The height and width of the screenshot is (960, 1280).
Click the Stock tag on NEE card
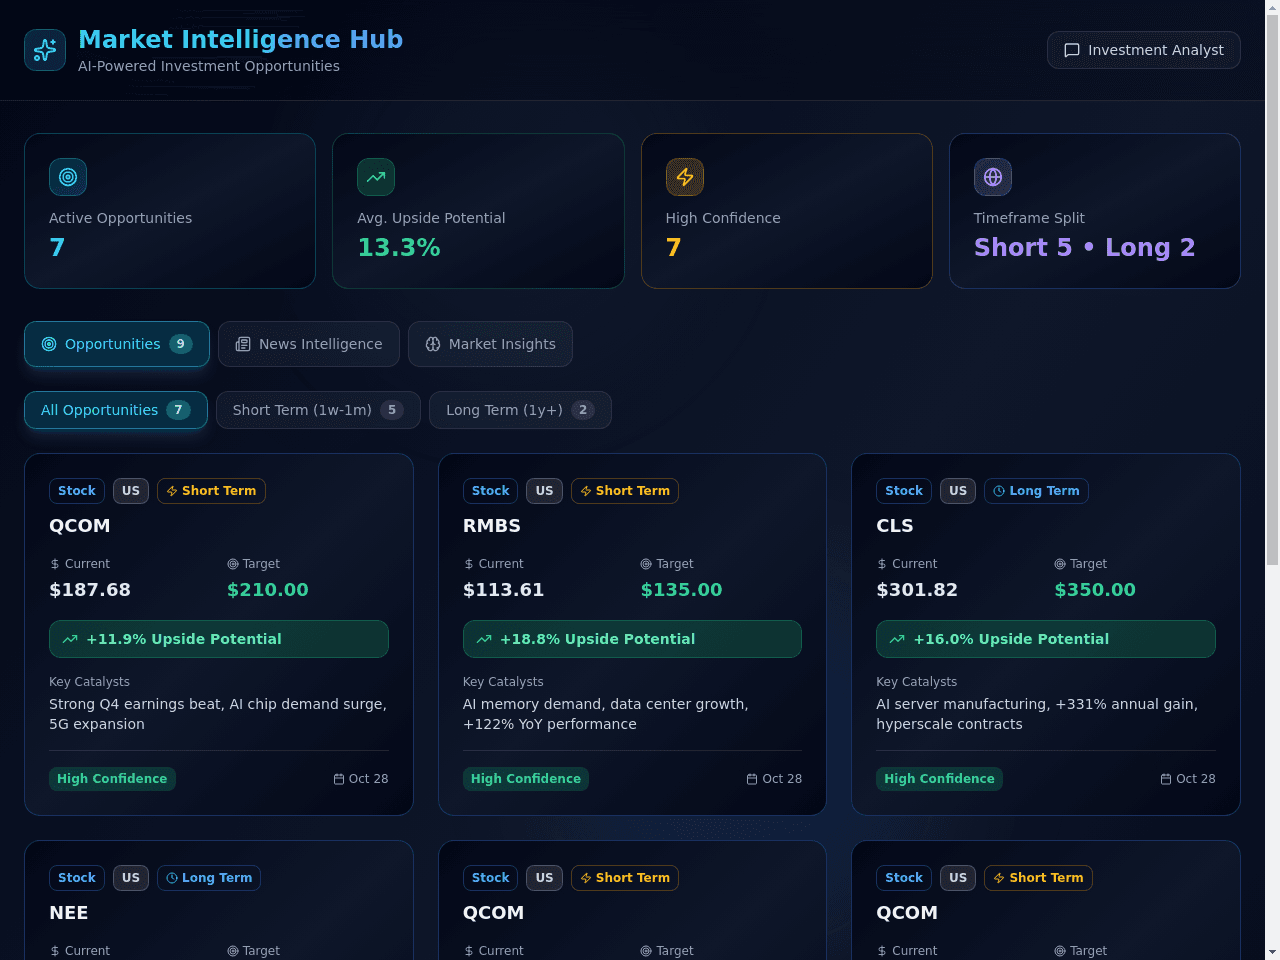coord(77,878)
